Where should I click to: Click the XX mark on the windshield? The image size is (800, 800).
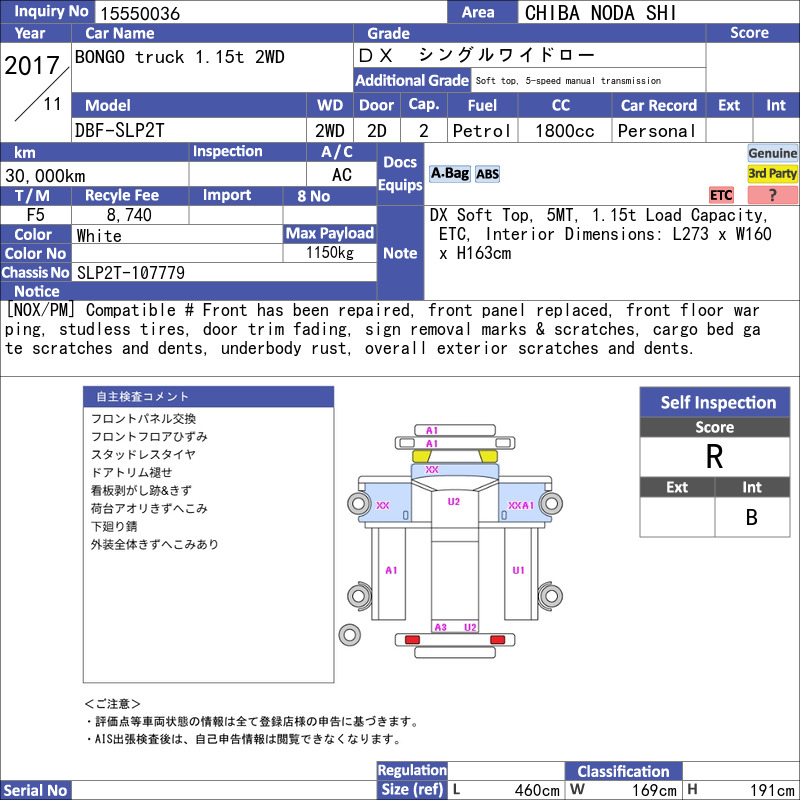point(432,469)
